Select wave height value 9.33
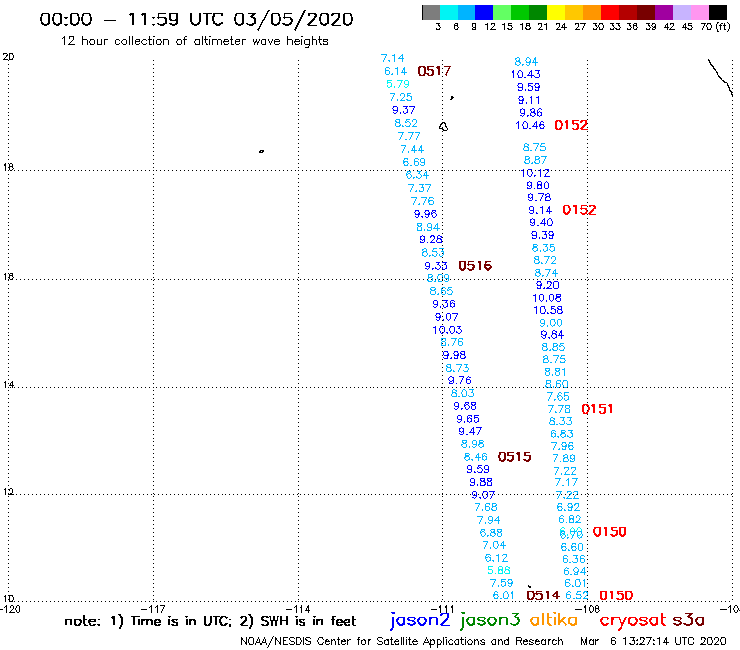The width and height of the screenshot is (740, 650). [436, 266]
